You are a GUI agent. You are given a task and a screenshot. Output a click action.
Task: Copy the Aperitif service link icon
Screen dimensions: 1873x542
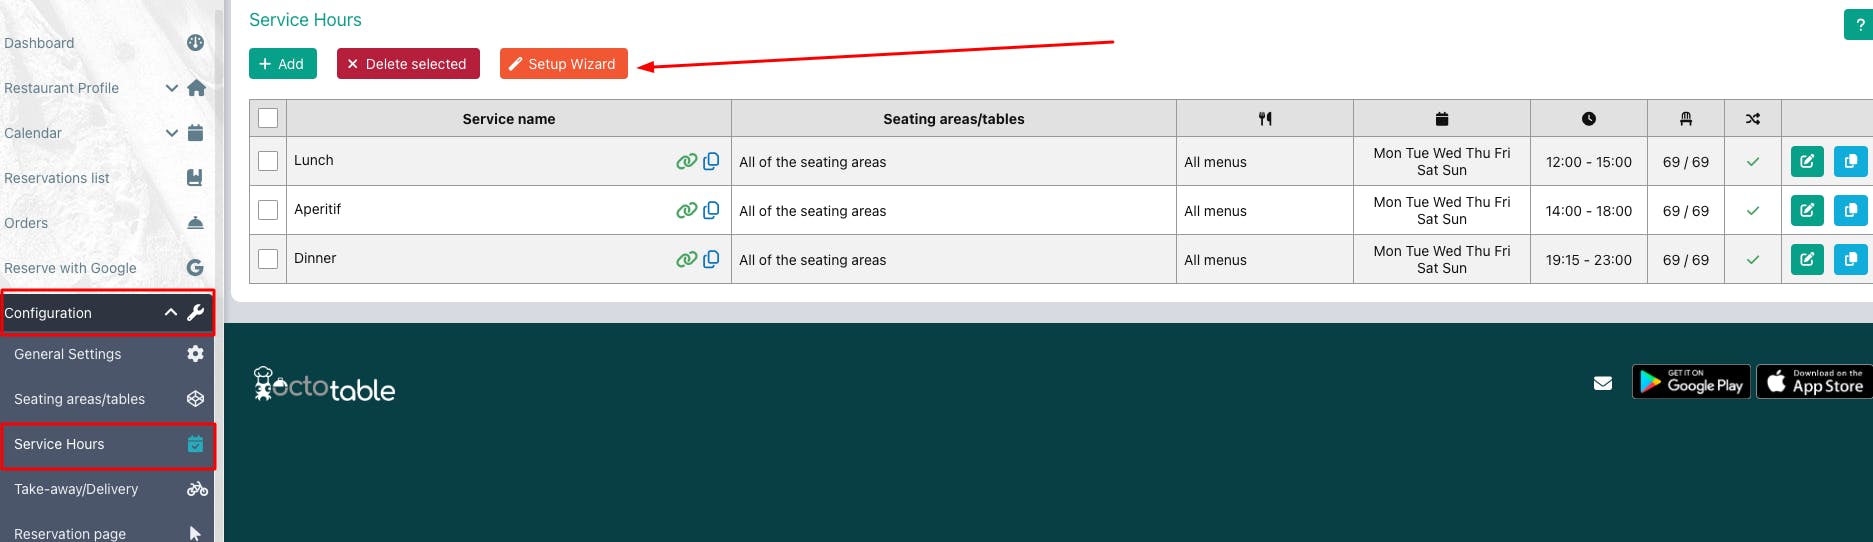pos(711,210)
